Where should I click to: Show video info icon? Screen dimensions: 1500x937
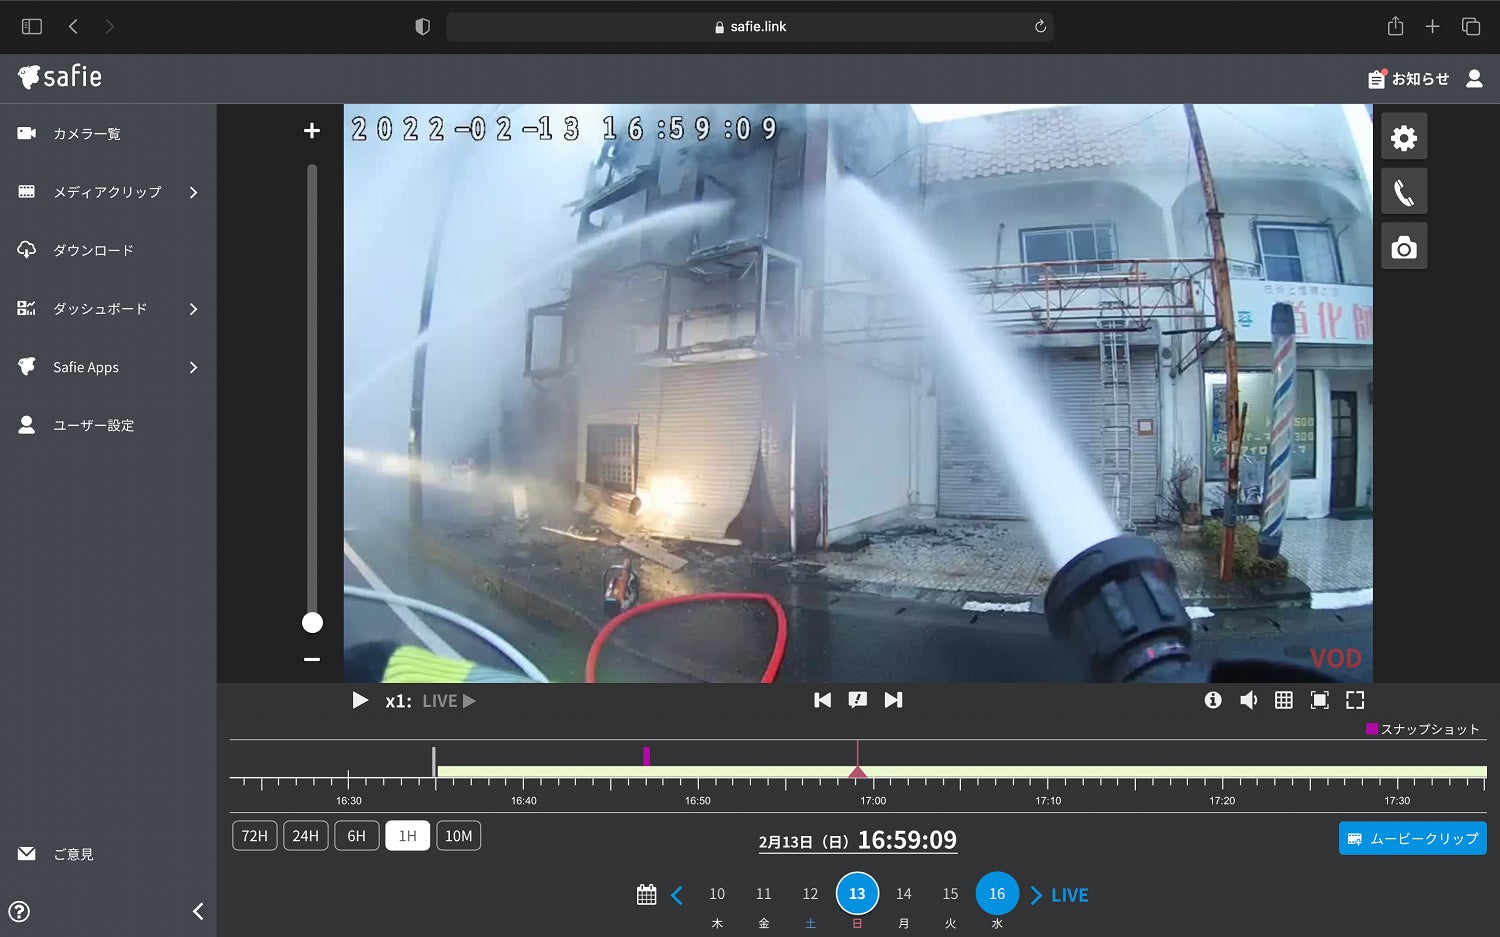click(1212, 700)
